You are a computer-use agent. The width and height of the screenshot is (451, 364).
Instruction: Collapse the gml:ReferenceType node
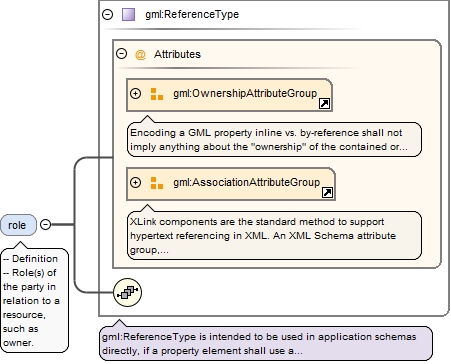[107, 14]
